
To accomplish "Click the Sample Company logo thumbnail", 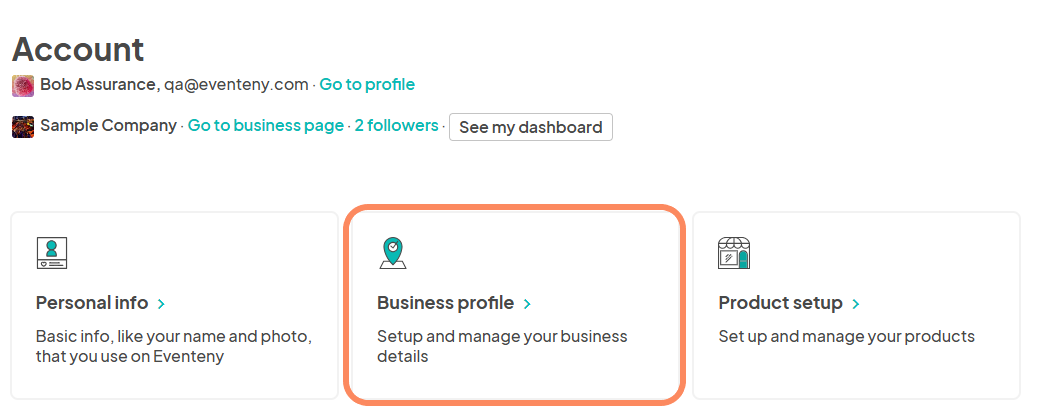I will 23,127.
